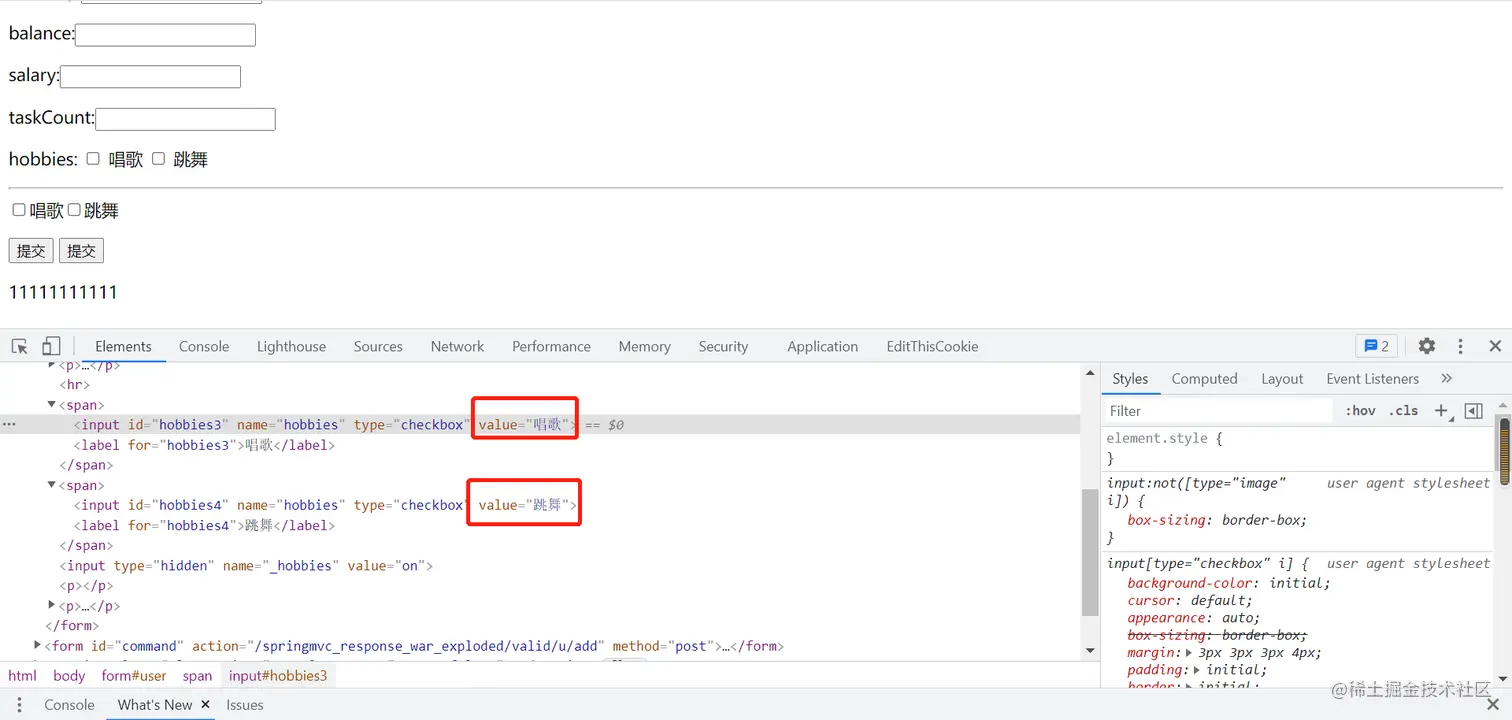Toggle the :hov element state button
Image resolution: width=1512 pixels, height=720 pixels.
tap(1360, 411)
